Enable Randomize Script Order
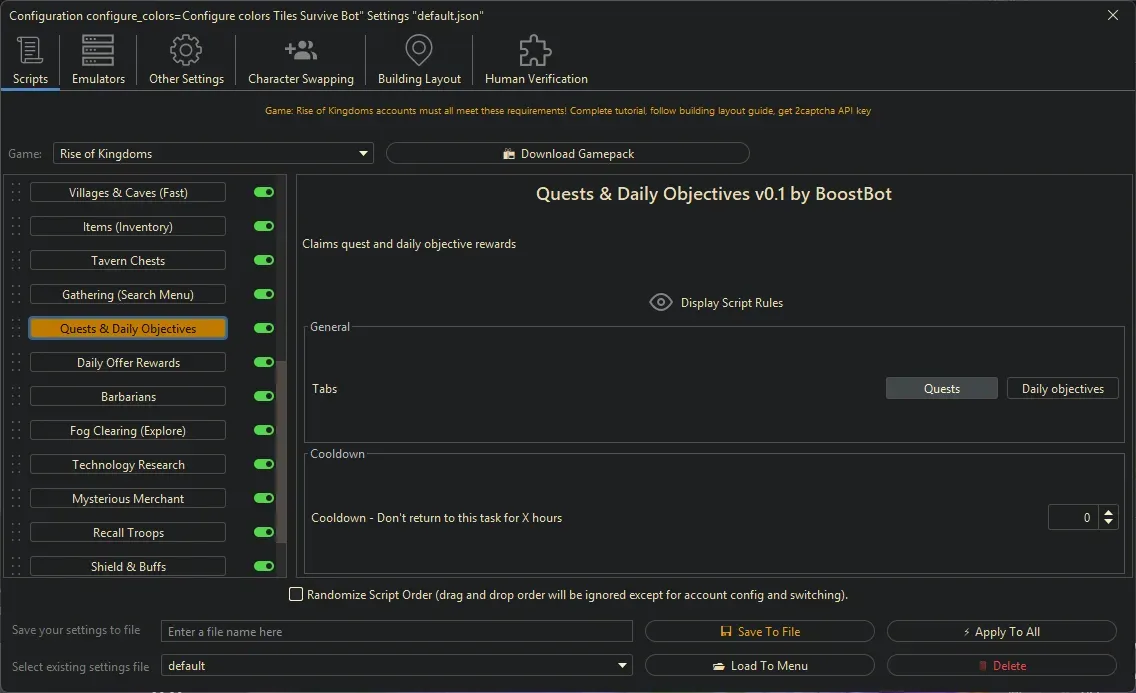Viewport: 1136px width, 693px height. tap(296, 594)
